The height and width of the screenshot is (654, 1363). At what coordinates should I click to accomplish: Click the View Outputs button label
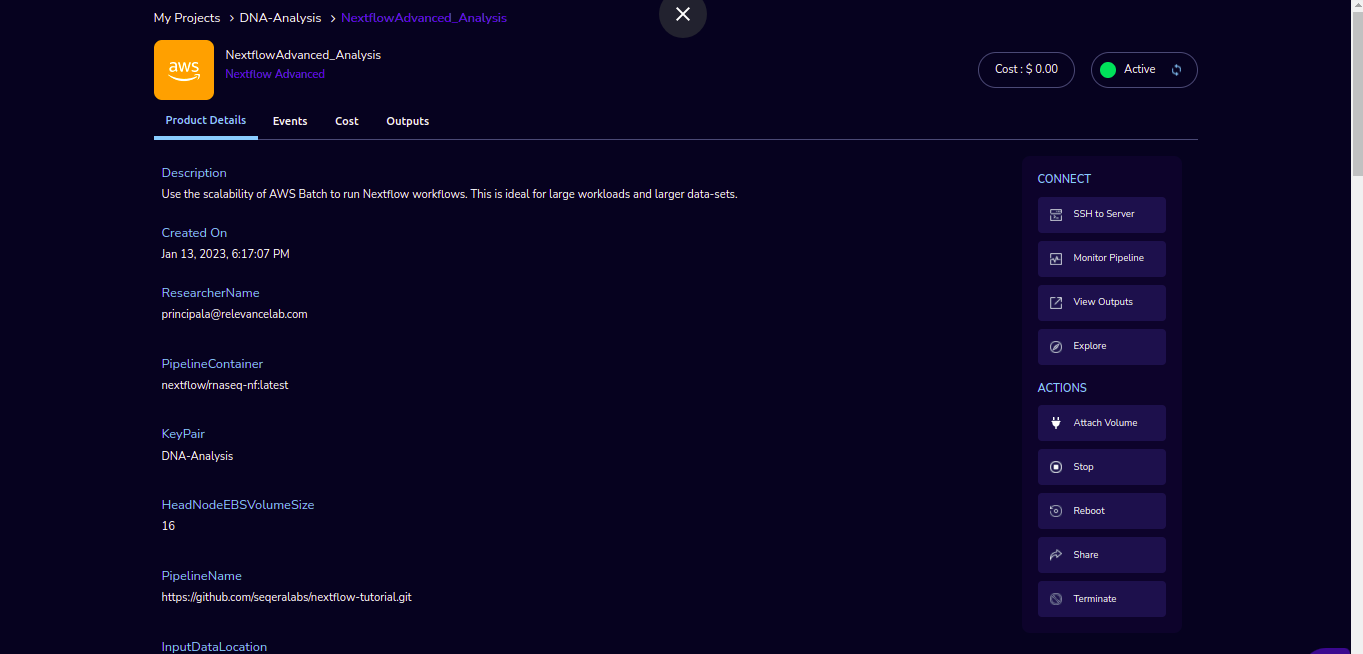(1103, 302)
